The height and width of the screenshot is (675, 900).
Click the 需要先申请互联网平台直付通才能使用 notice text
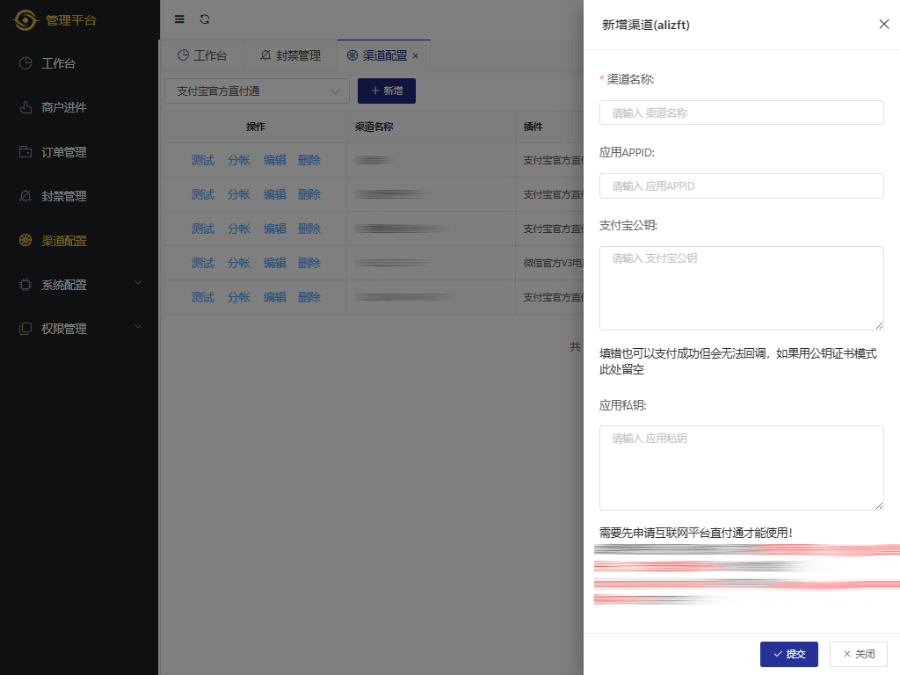tap(696, 533)
